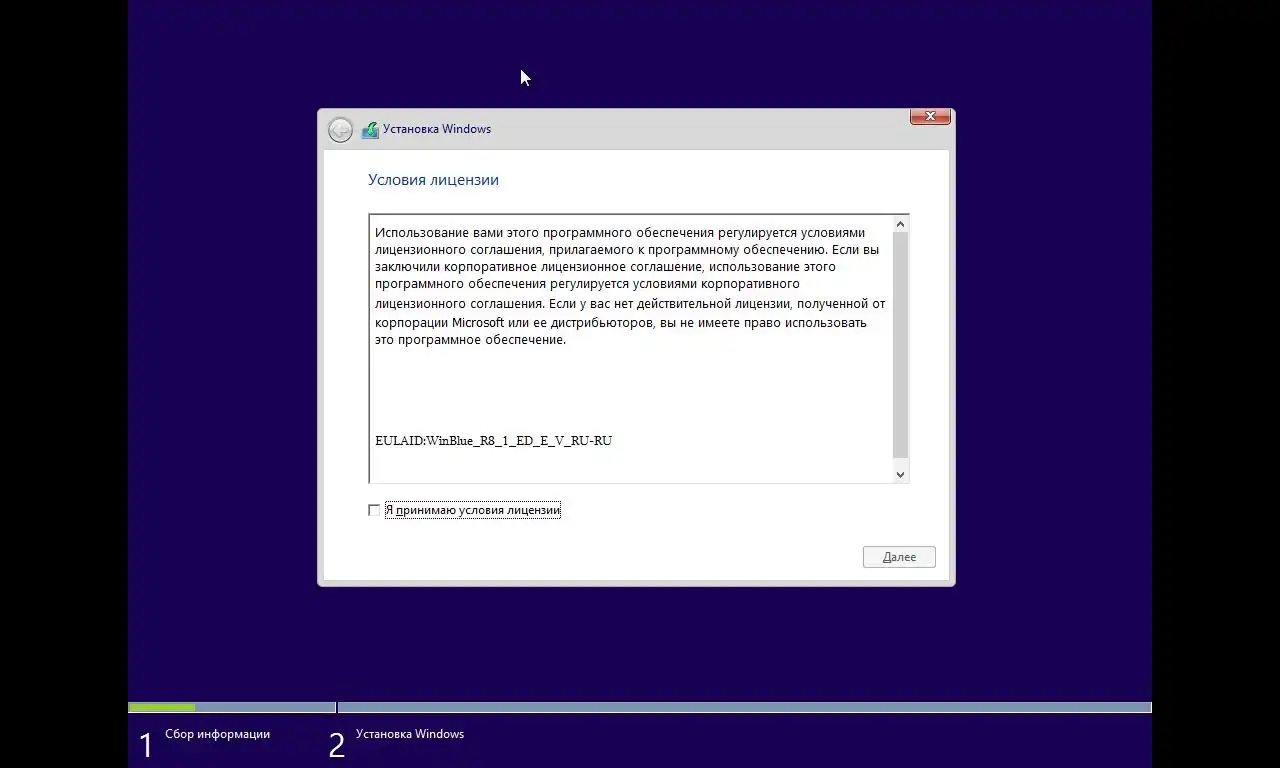Image resolution: width=1280 pixels, height=768 pixels.
Task: Click the 'Установка Windows' step 2 label
Action: coord(410,734)
